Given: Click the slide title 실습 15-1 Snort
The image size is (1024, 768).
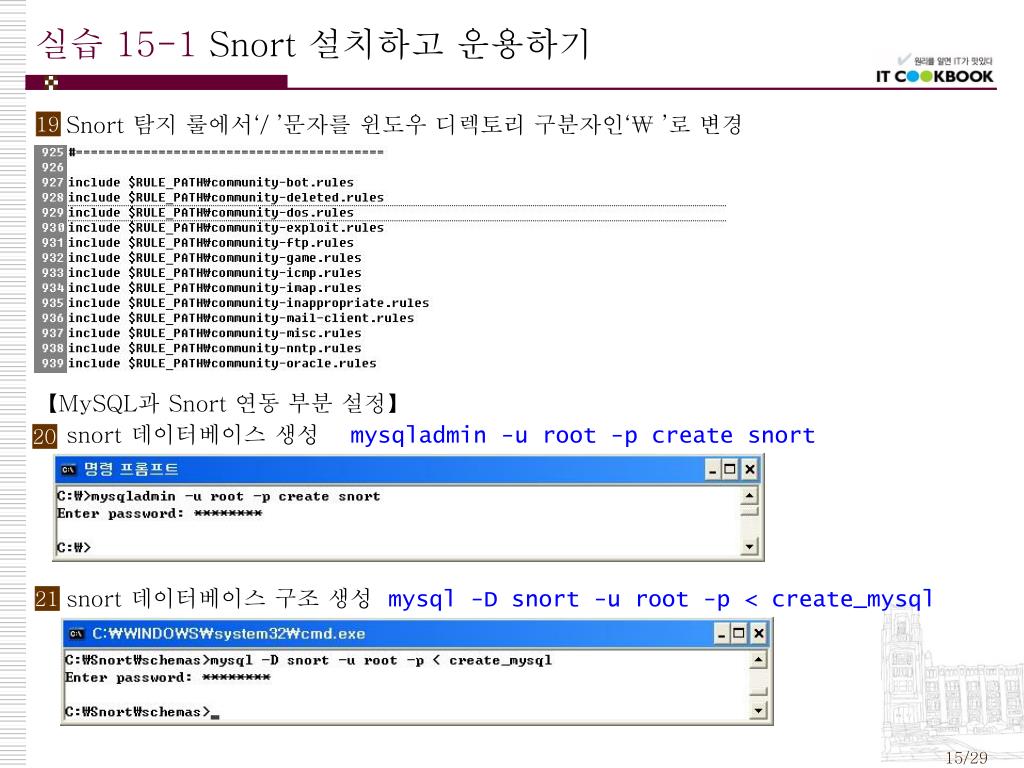Looking at the screenshot, I should 313,44.
